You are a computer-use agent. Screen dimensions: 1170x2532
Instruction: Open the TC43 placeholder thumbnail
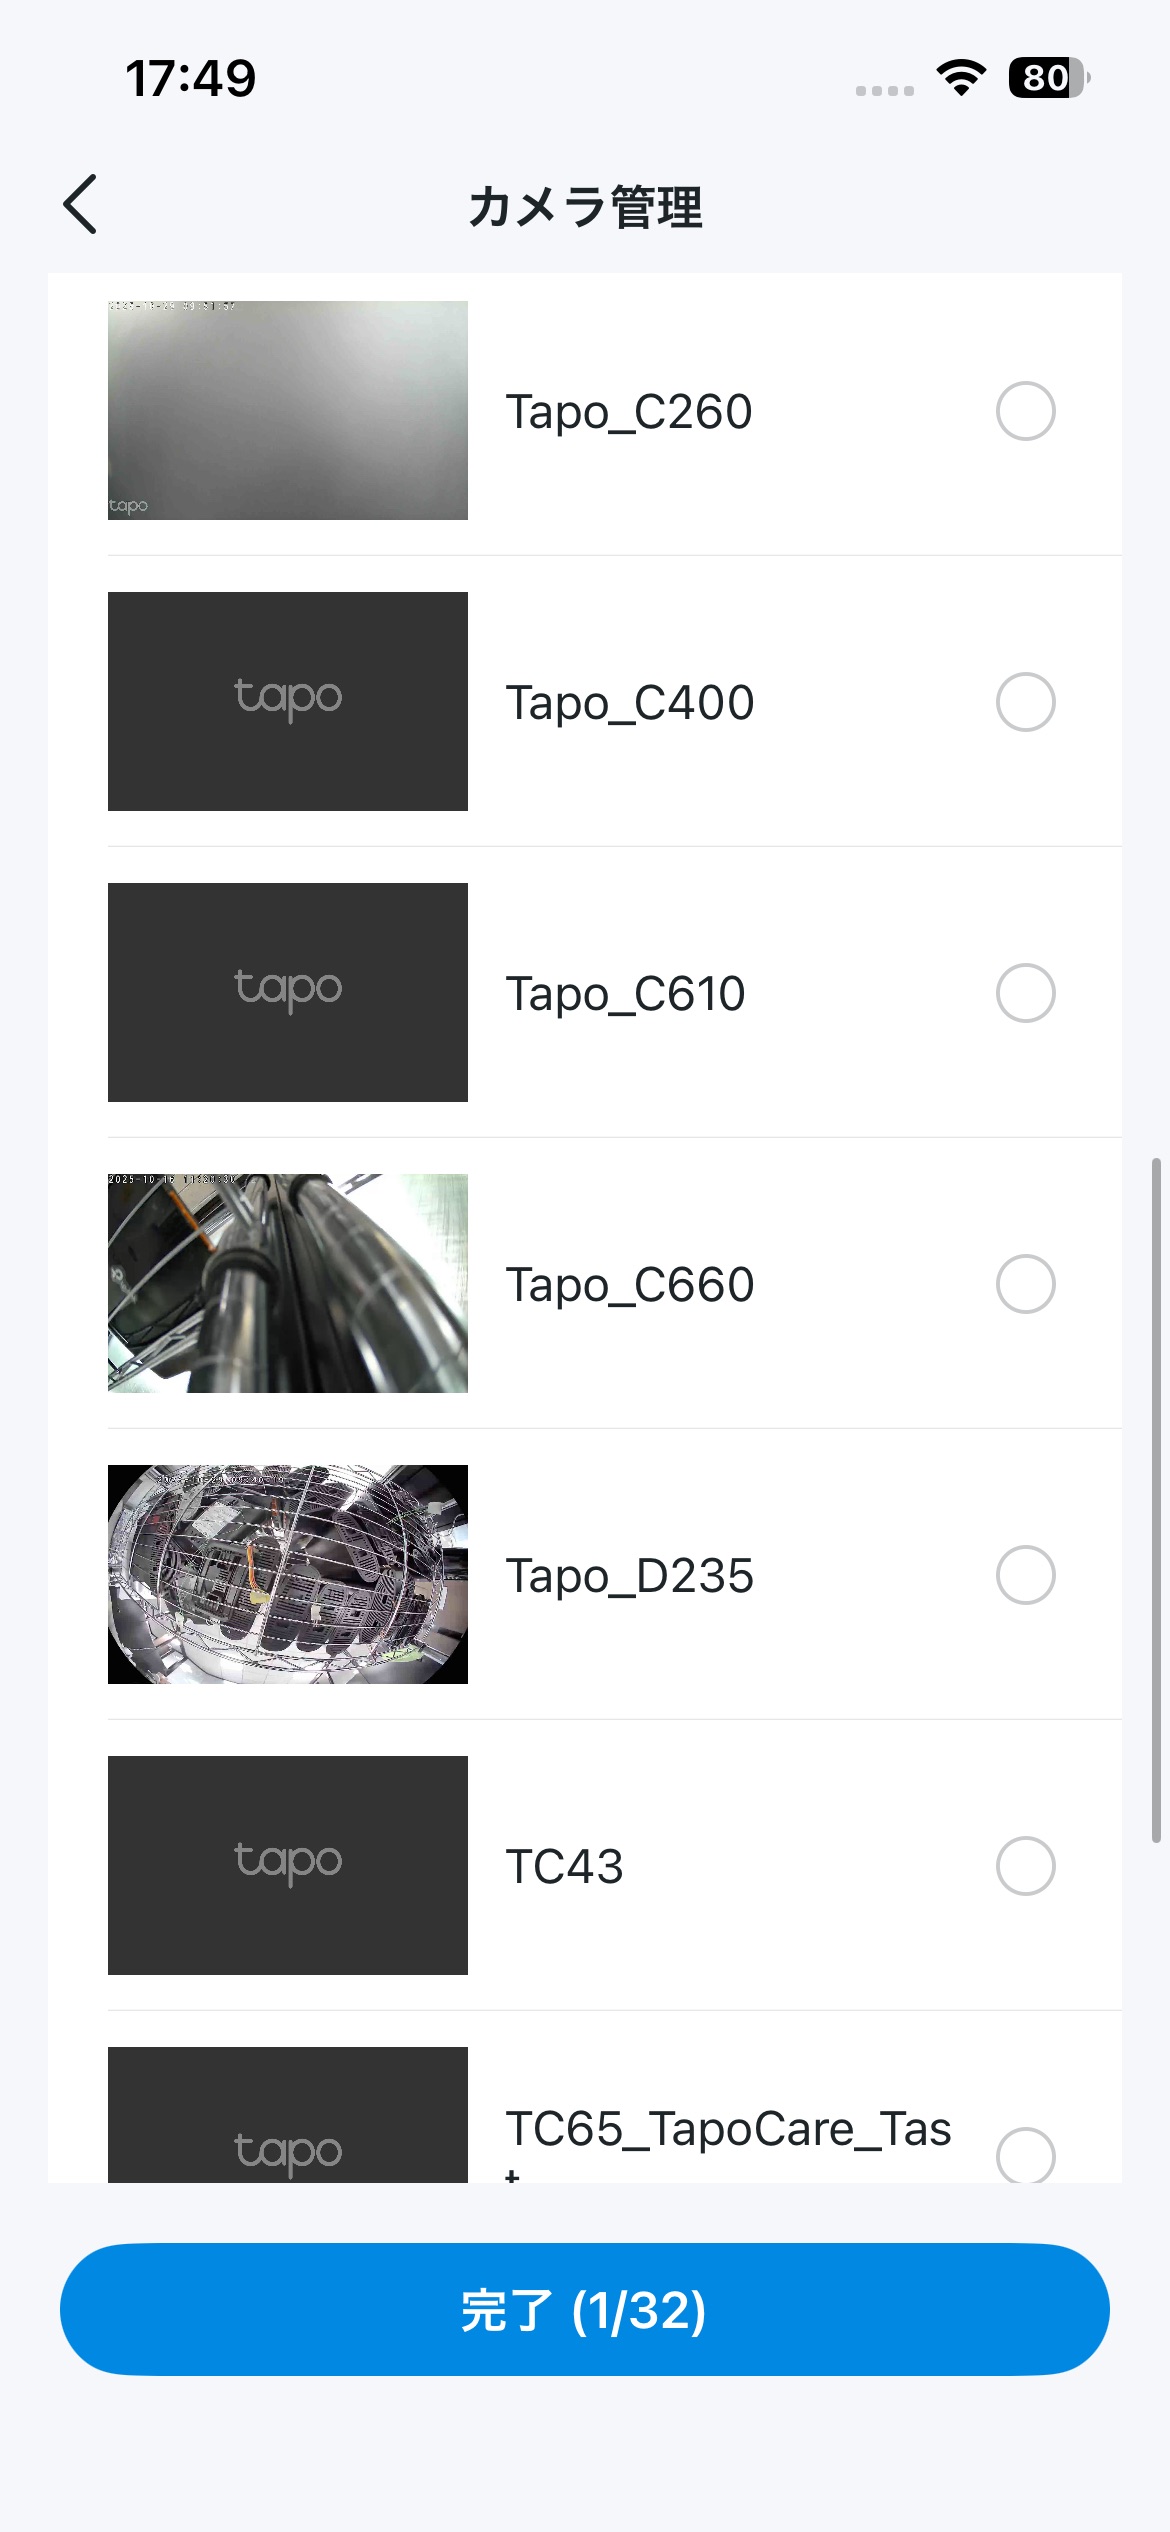coord(288,1865)
